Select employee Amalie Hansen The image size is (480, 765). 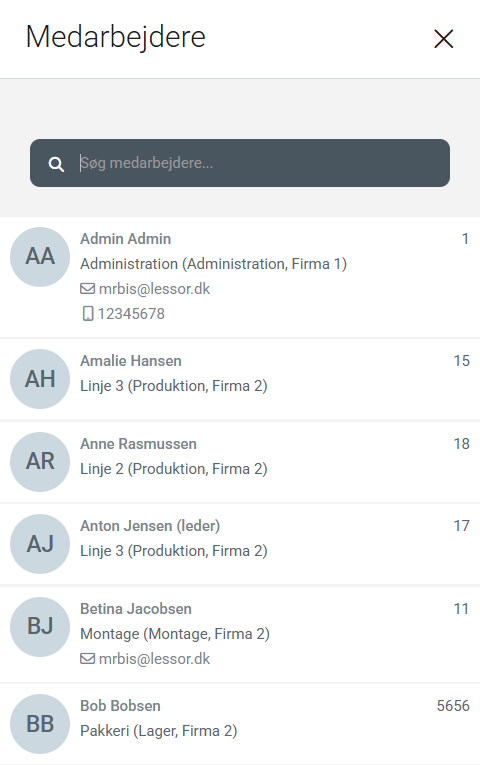click(x=240, y=379)
